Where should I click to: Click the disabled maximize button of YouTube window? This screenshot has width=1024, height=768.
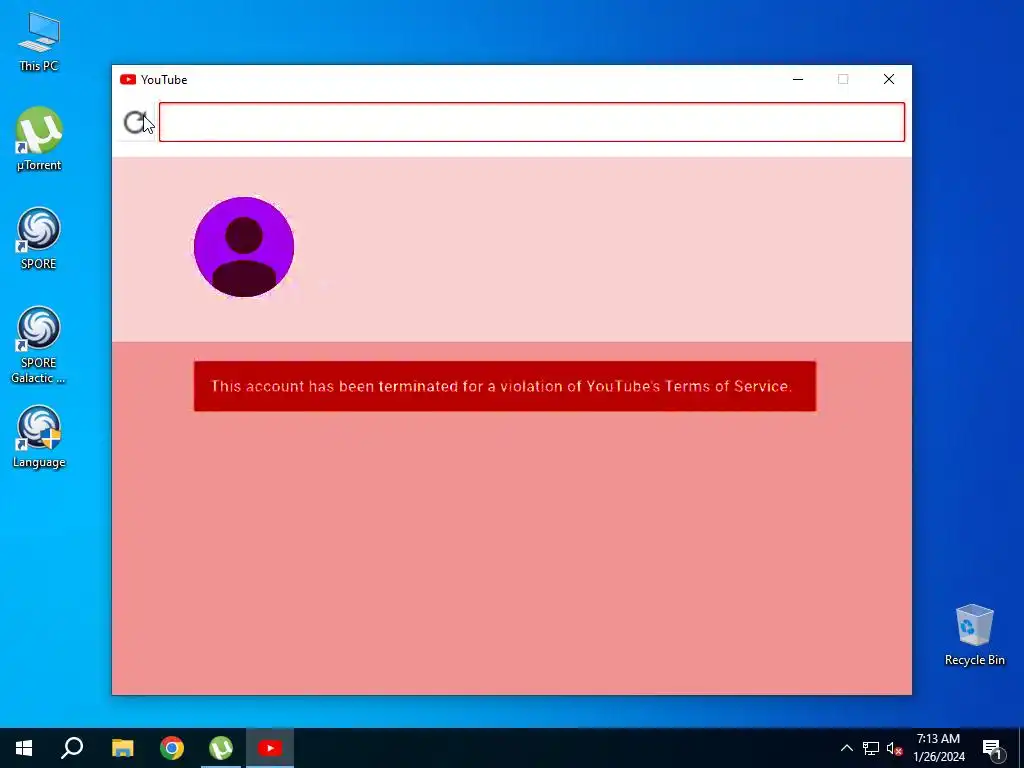(x=843, y=80)
